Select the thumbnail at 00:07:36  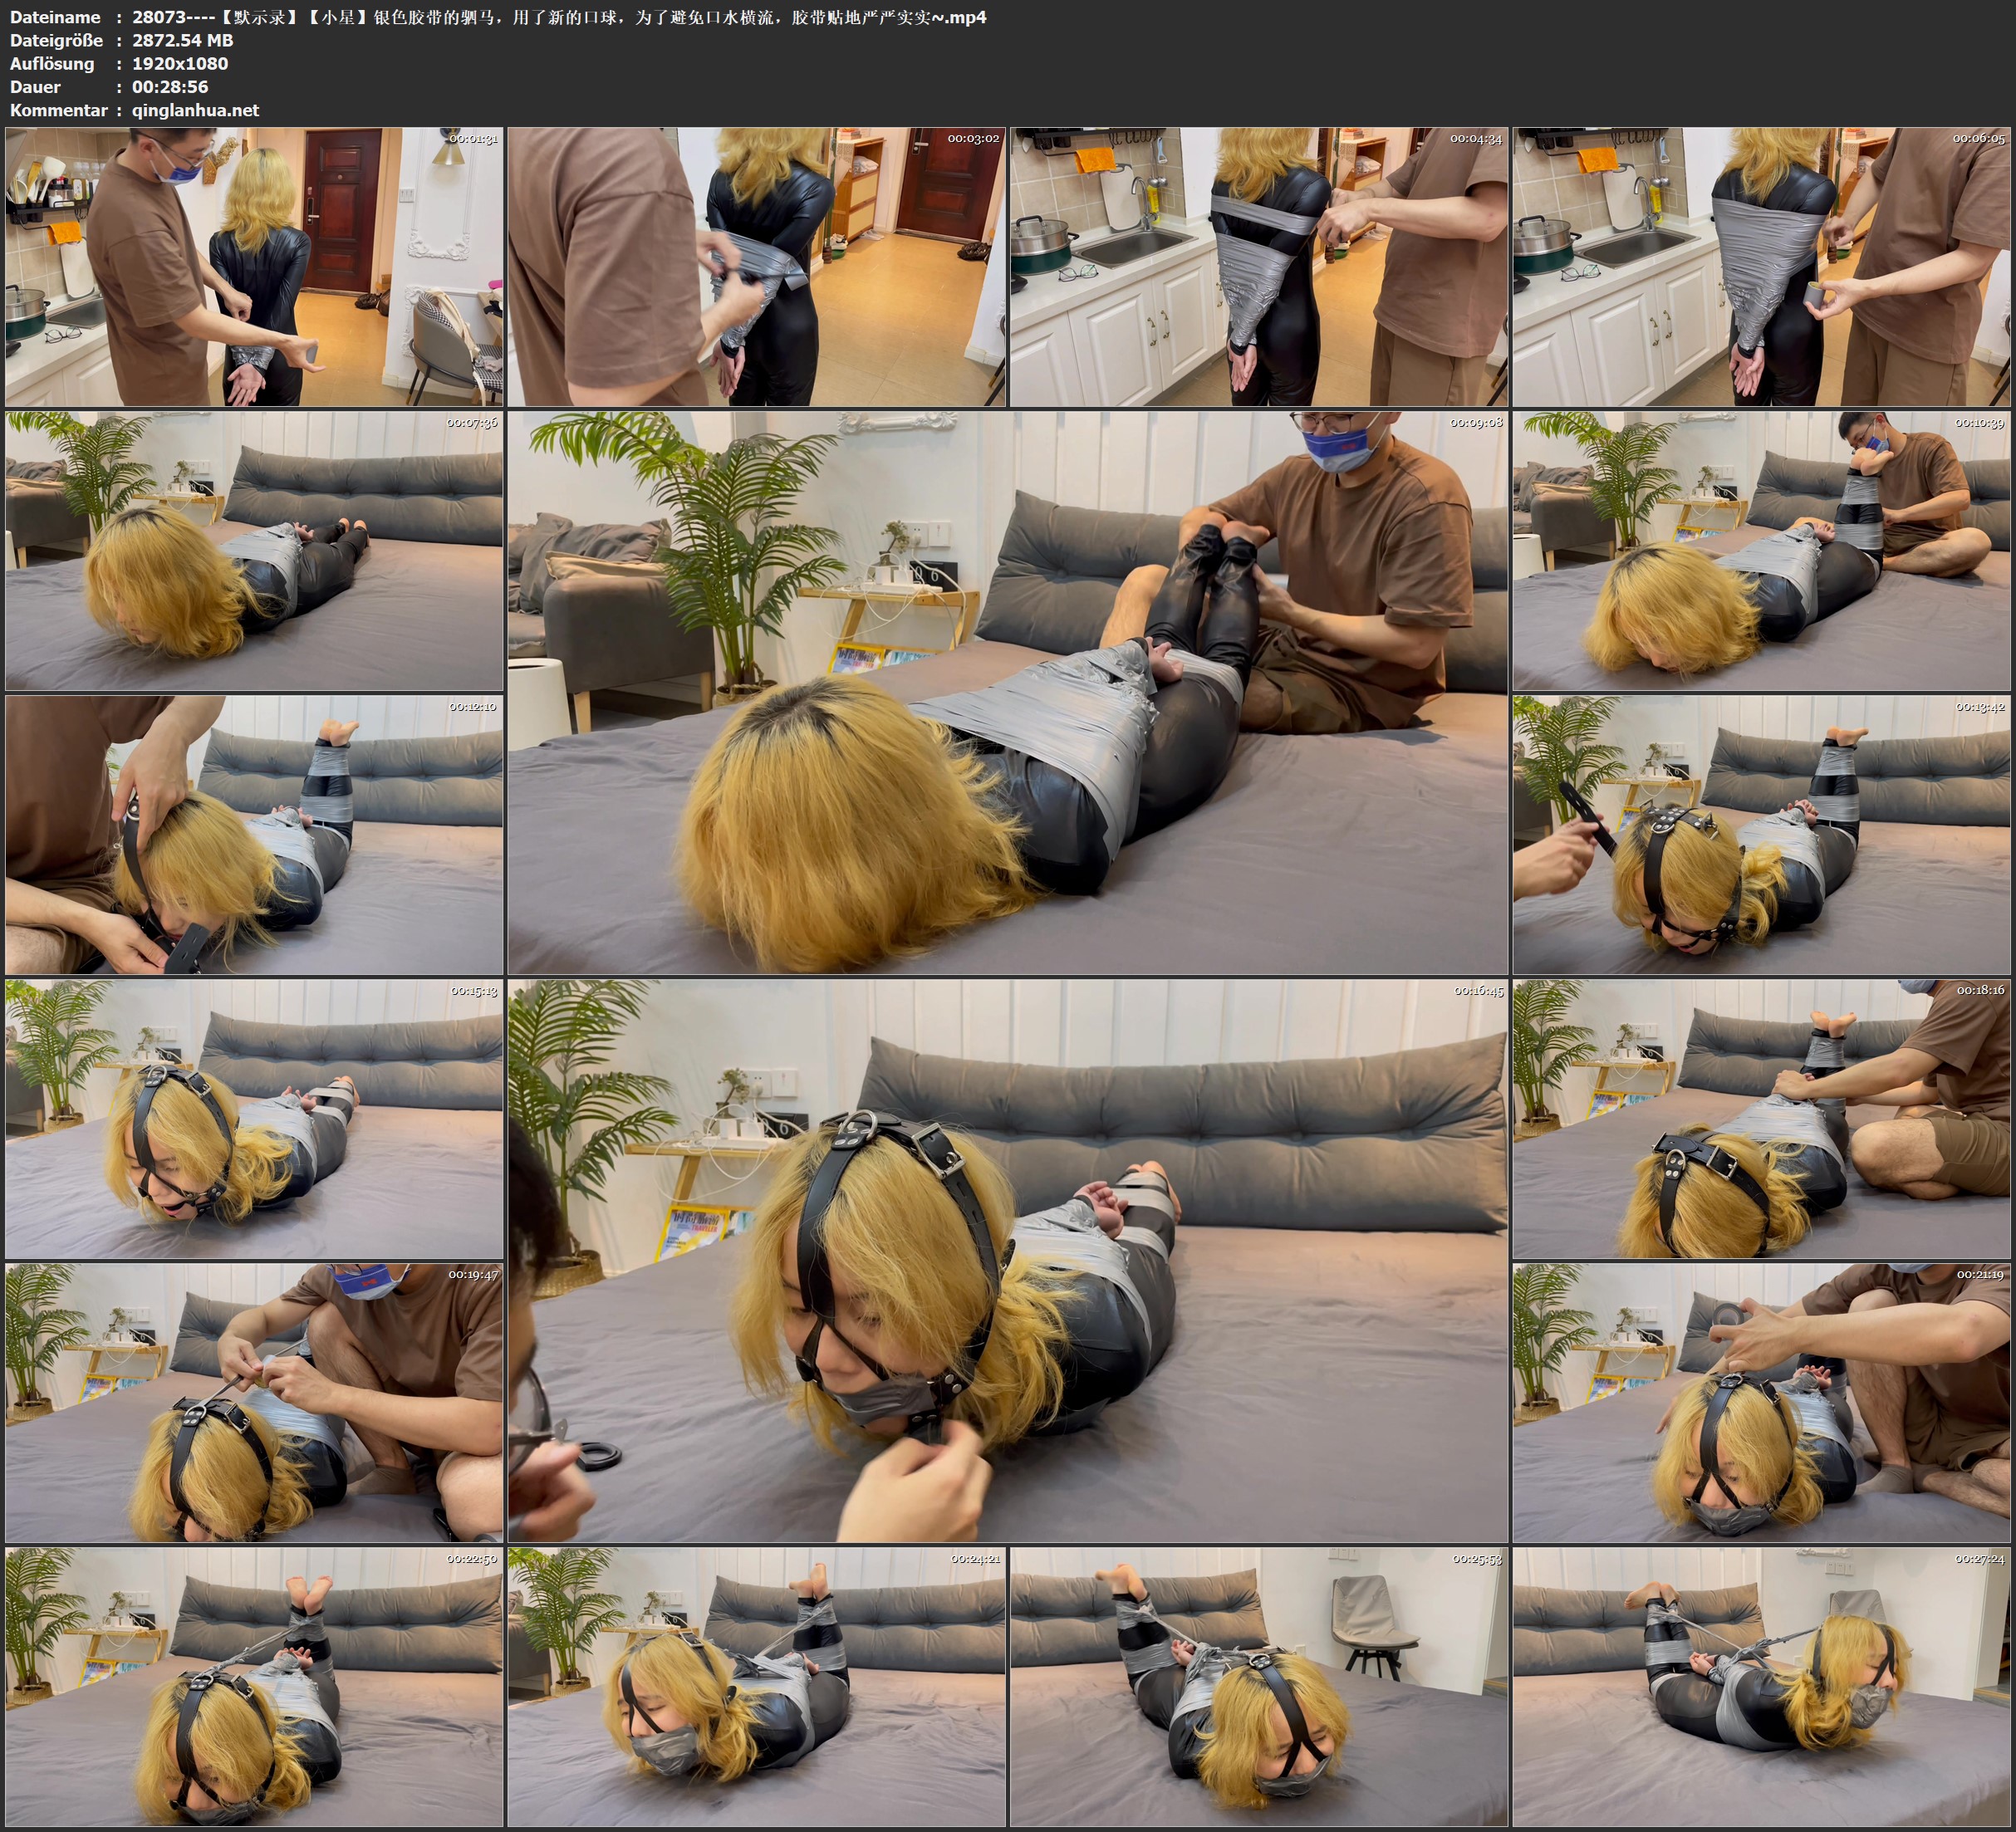254,550
